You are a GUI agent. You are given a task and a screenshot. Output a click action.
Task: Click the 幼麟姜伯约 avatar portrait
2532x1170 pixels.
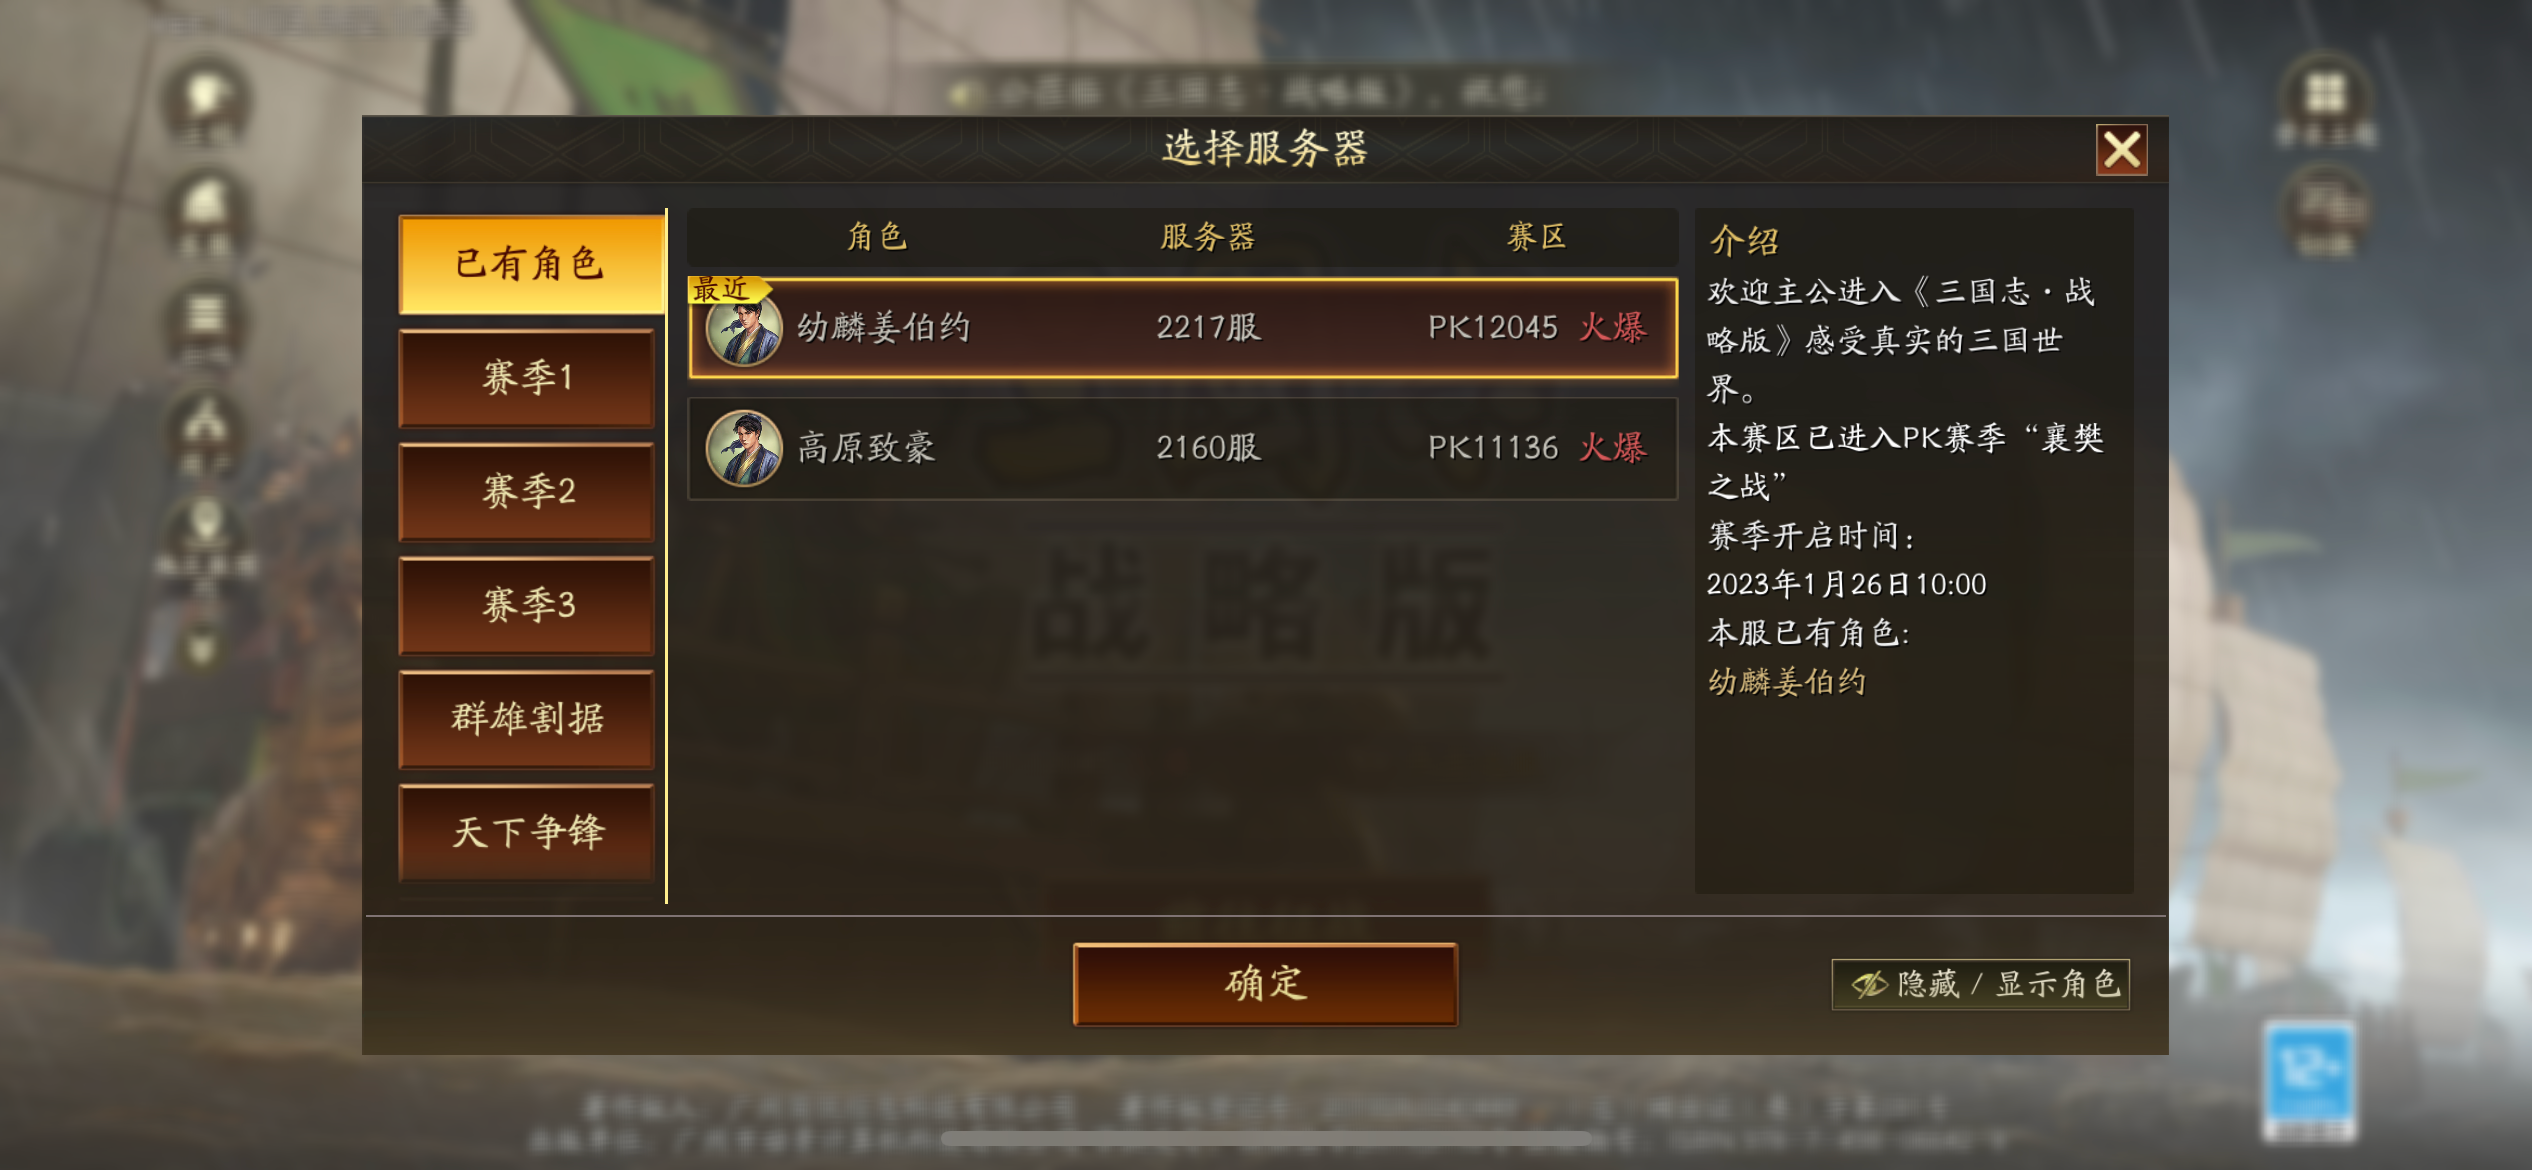744,329
